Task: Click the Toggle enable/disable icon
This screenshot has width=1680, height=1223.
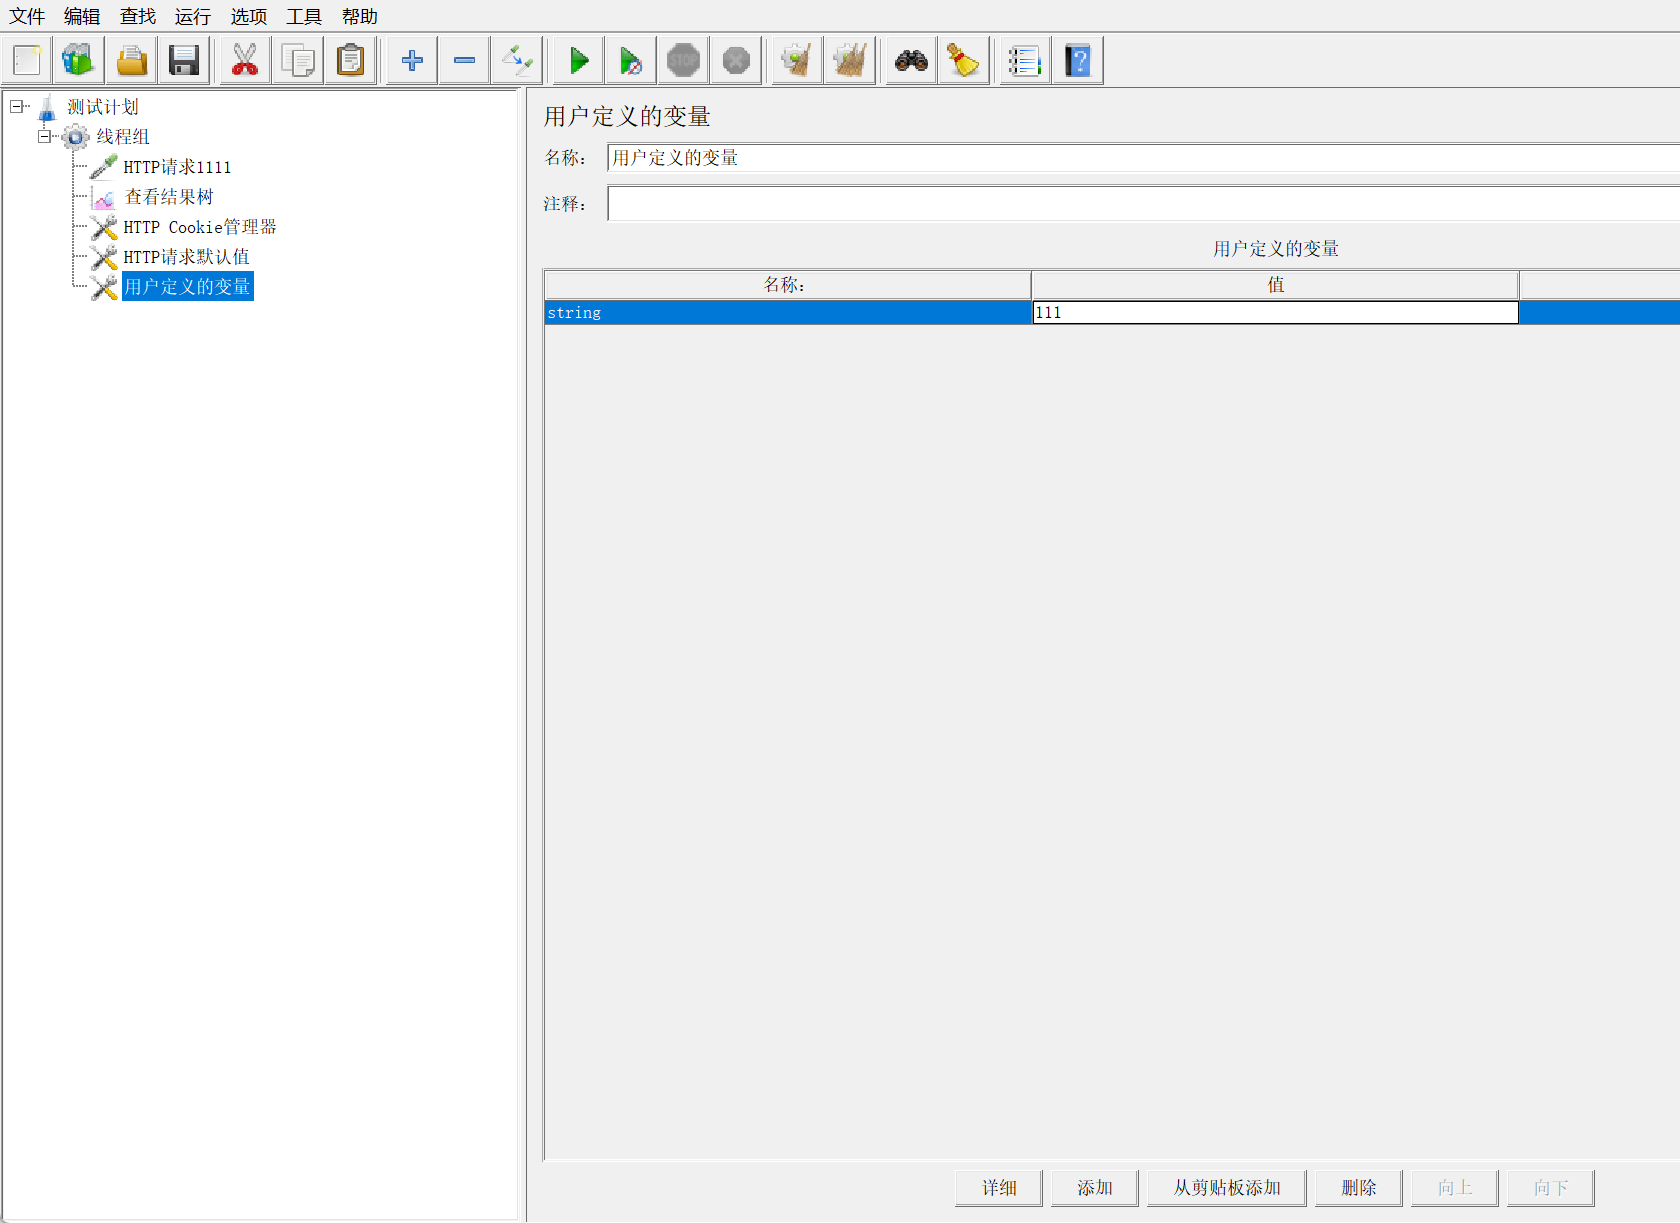Action: [x=518, y=60]
